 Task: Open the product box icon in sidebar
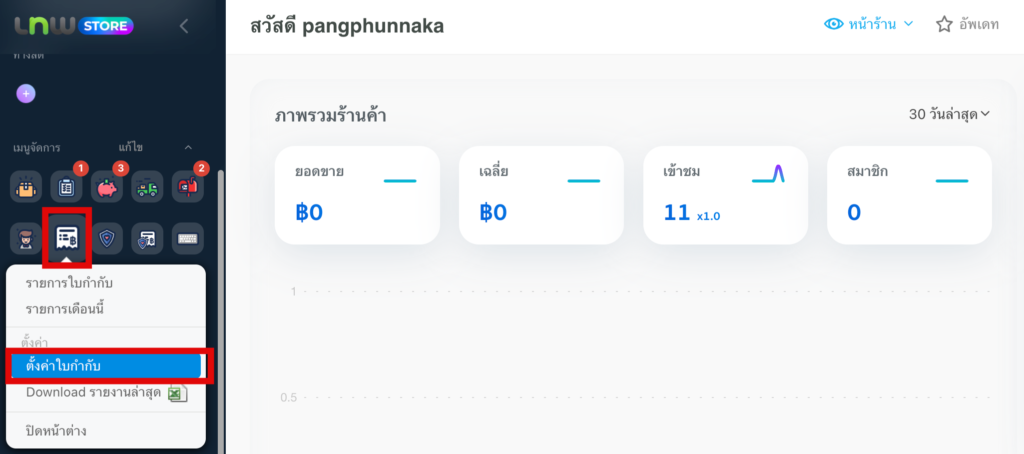tap(26, 186)
